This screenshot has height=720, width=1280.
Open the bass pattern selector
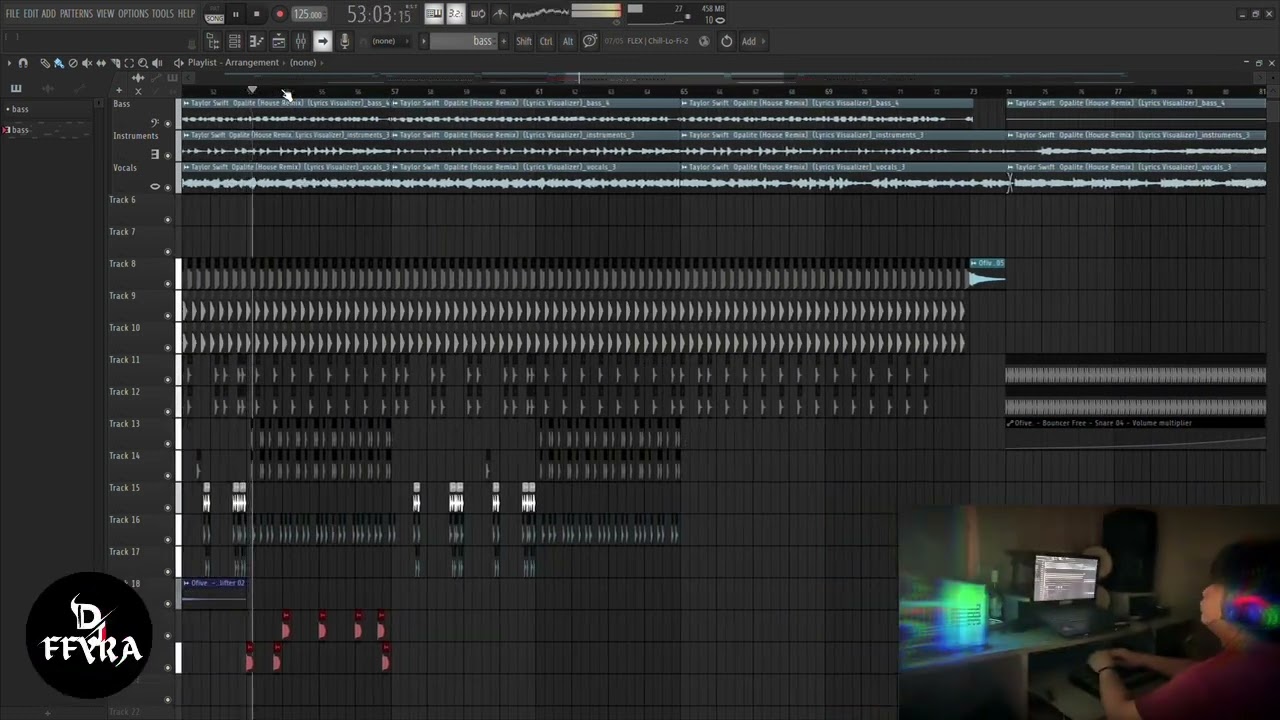click(463, 41)
